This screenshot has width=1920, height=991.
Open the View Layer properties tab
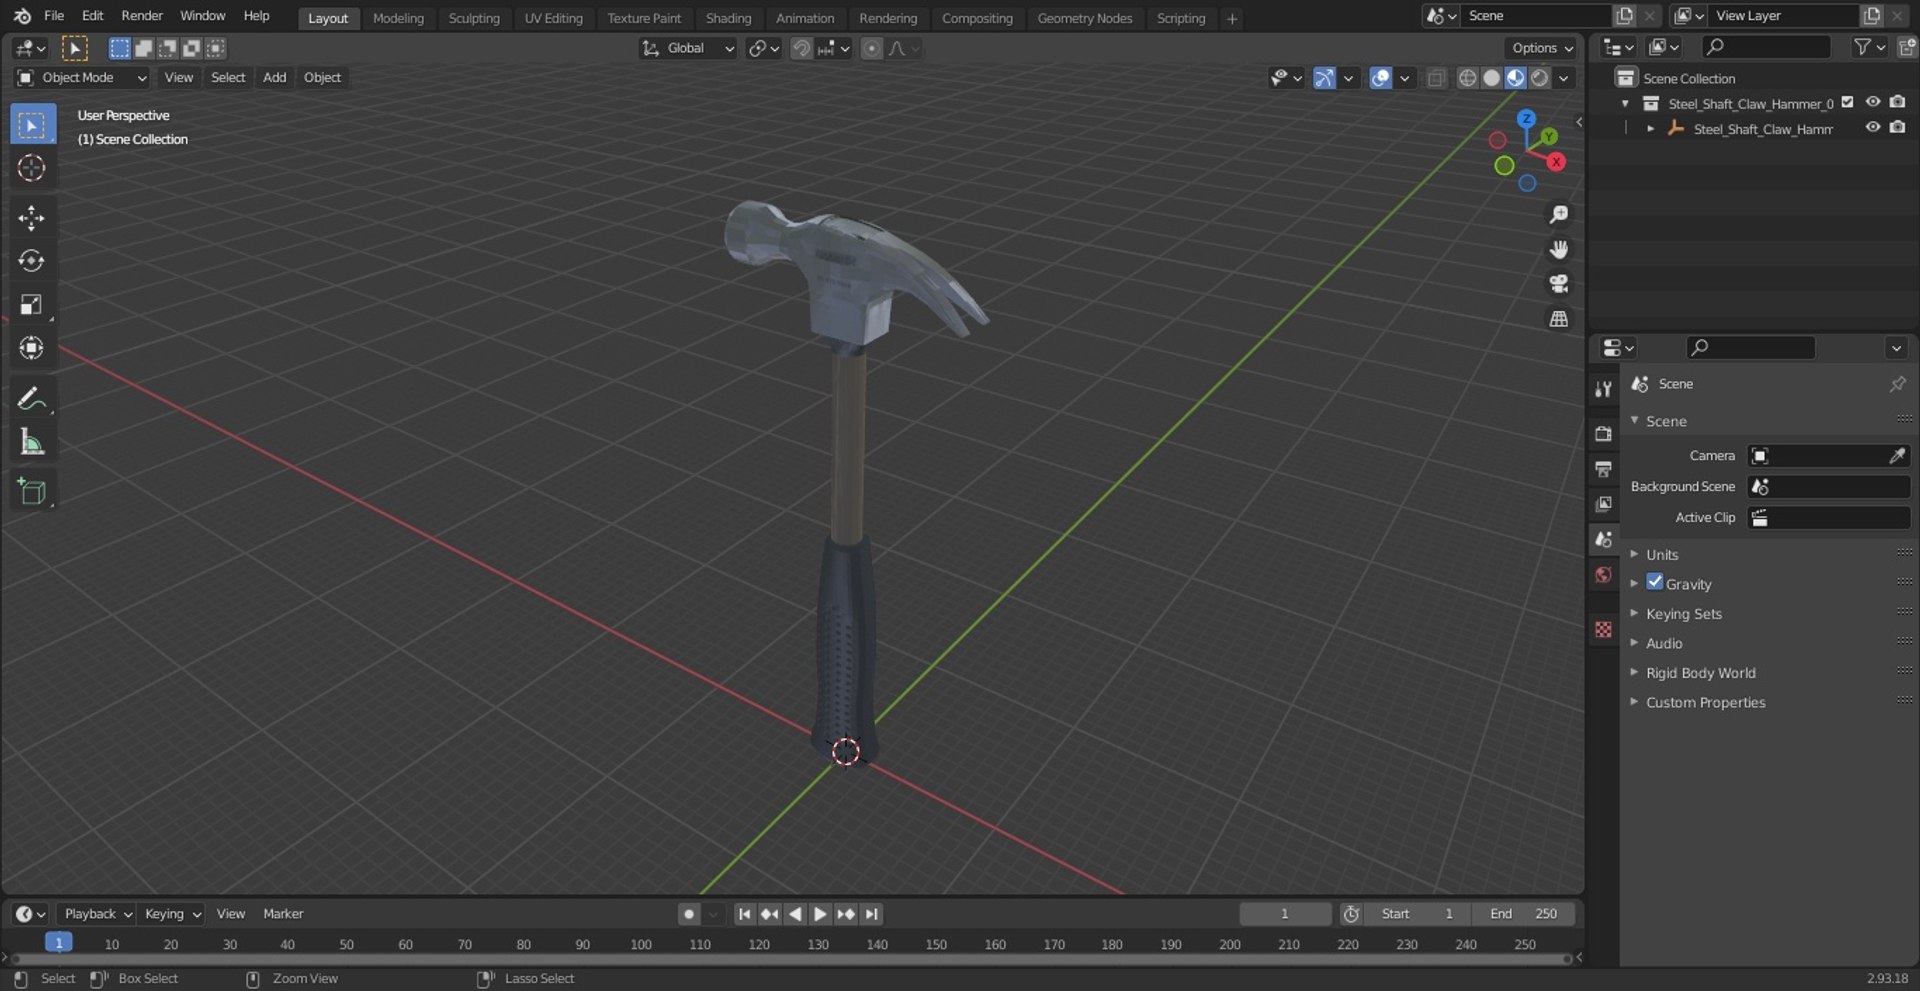(x=1603, y=504)
